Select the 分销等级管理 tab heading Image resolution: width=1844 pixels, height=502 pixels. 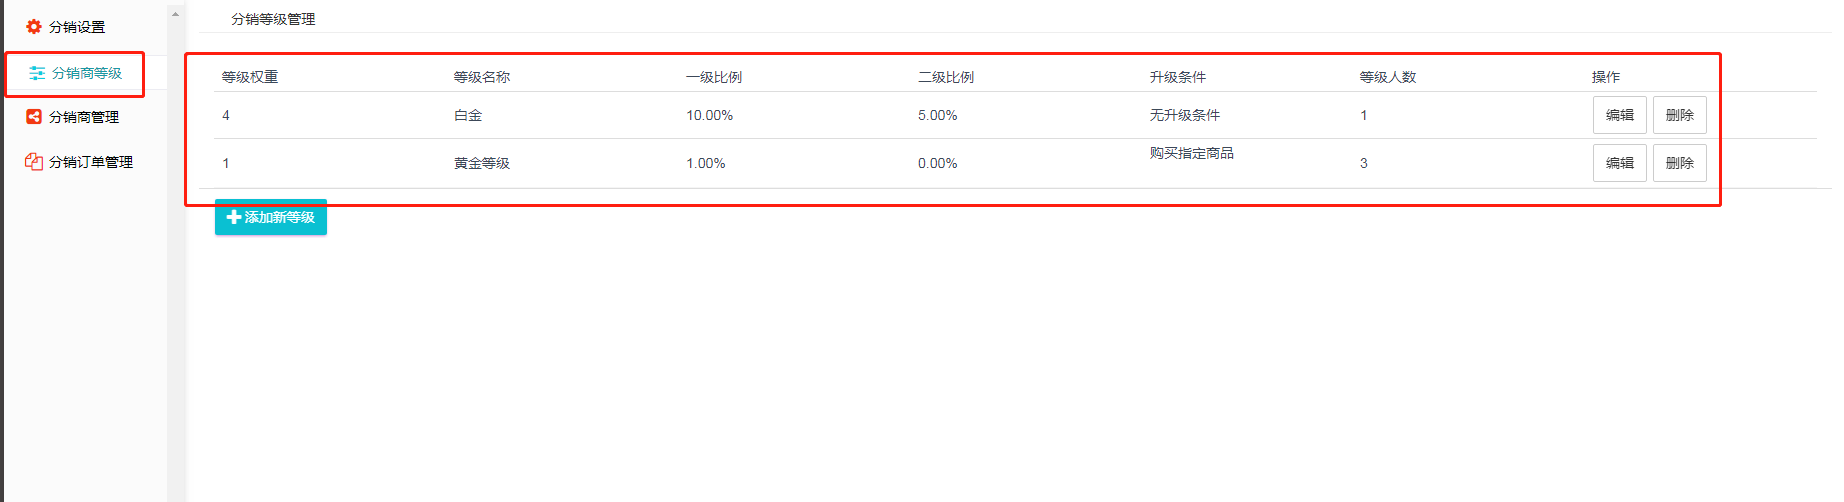click(273, 19)
